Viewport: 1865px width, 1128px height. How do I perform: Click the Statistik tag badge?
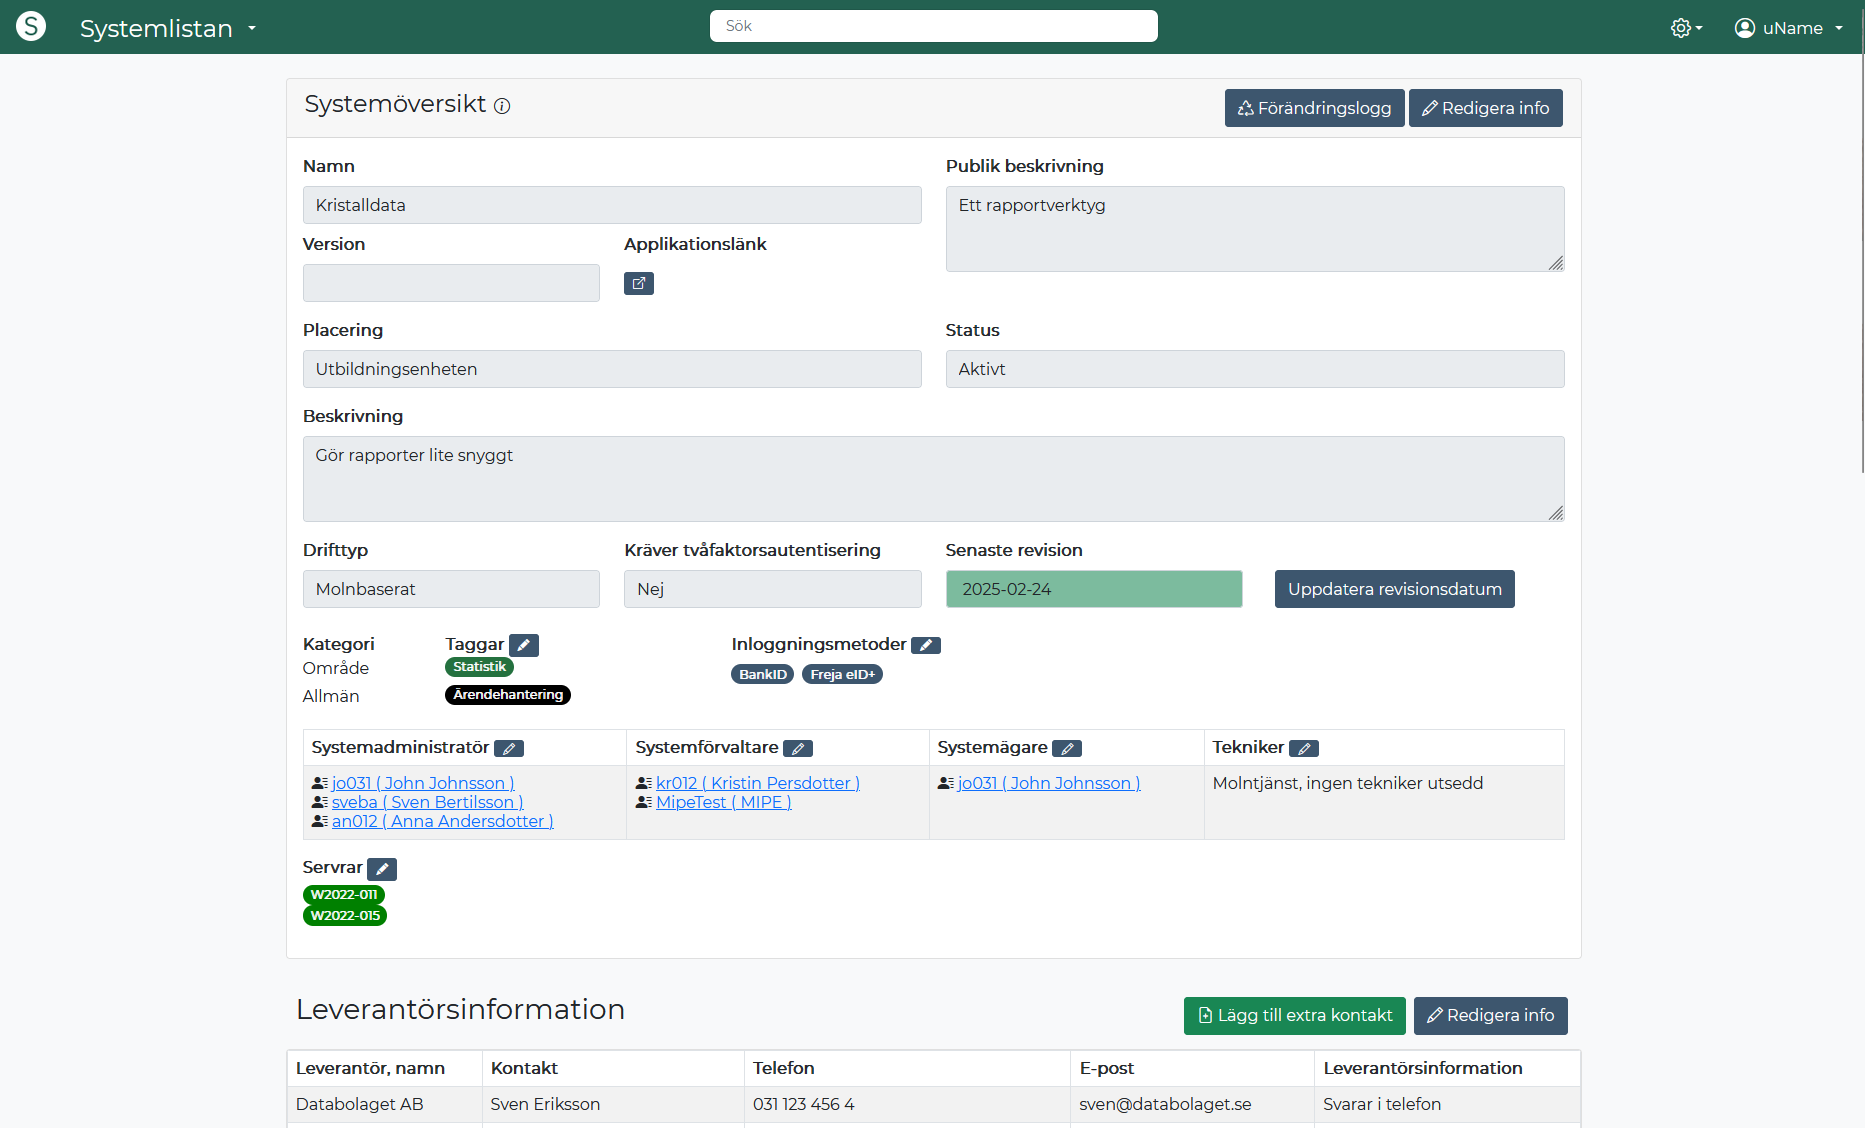pos(479,667)
